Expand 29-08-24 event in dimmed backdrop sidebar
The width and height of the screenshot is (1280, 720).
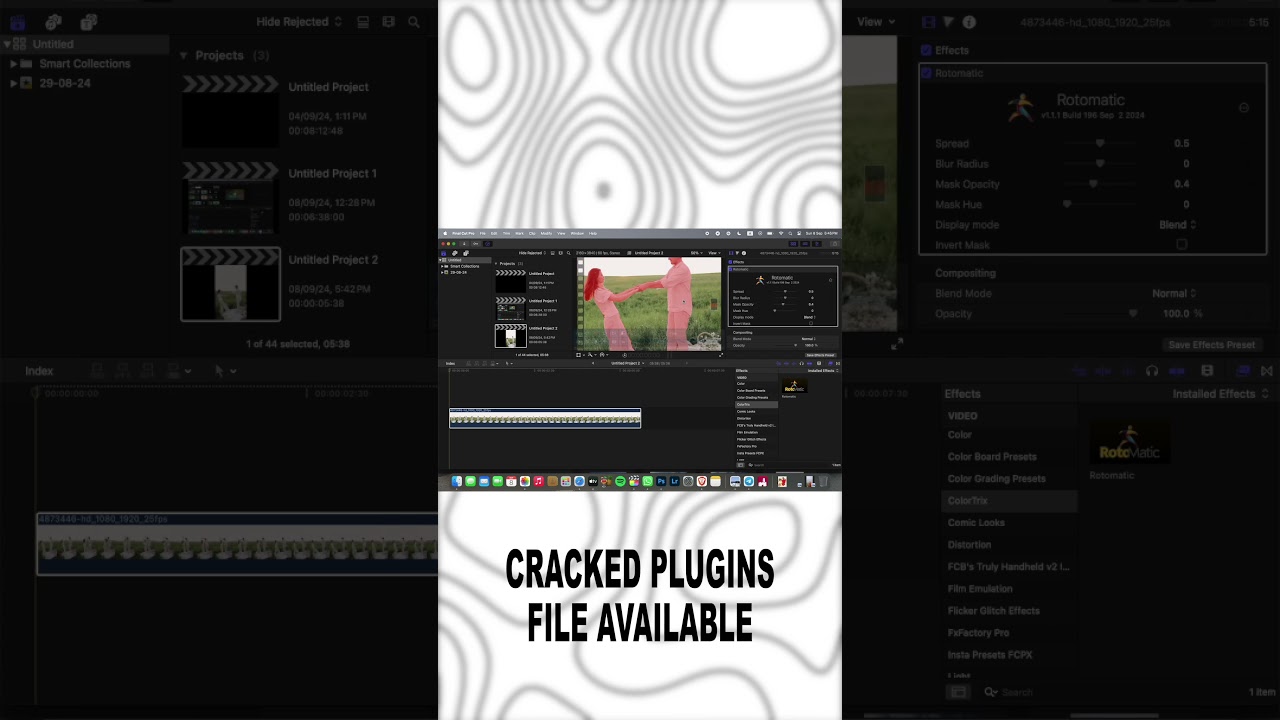point(13,83)
